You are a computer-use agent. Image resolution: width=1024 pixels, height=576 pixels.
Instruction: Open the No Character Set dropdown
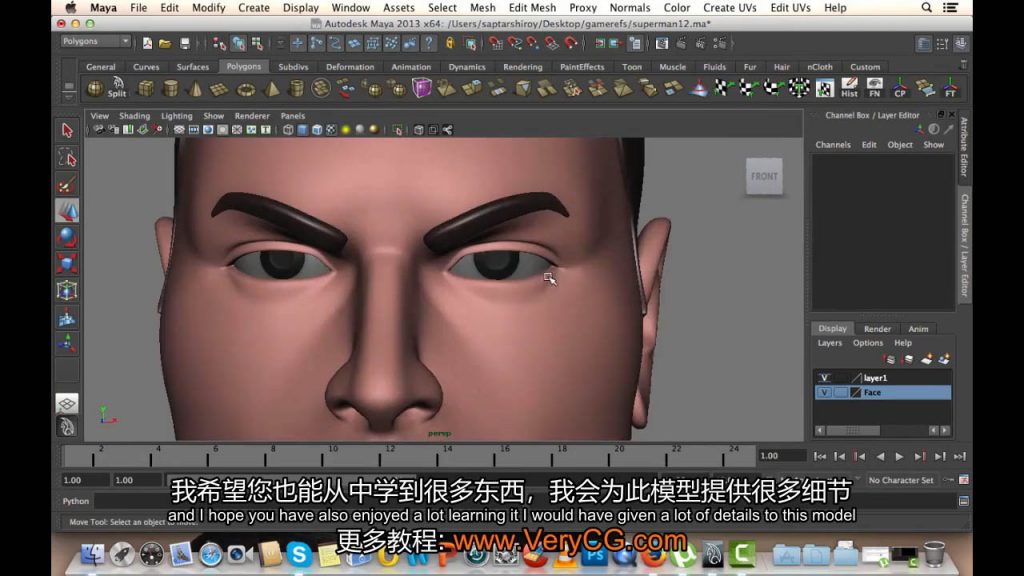click(901, 480)
